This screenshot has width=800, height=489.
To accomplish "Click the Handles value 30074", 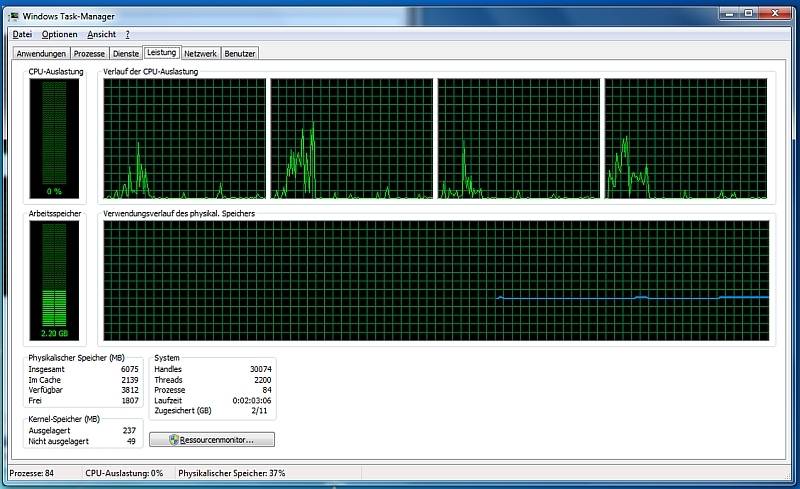I will (x=261, y=369).
